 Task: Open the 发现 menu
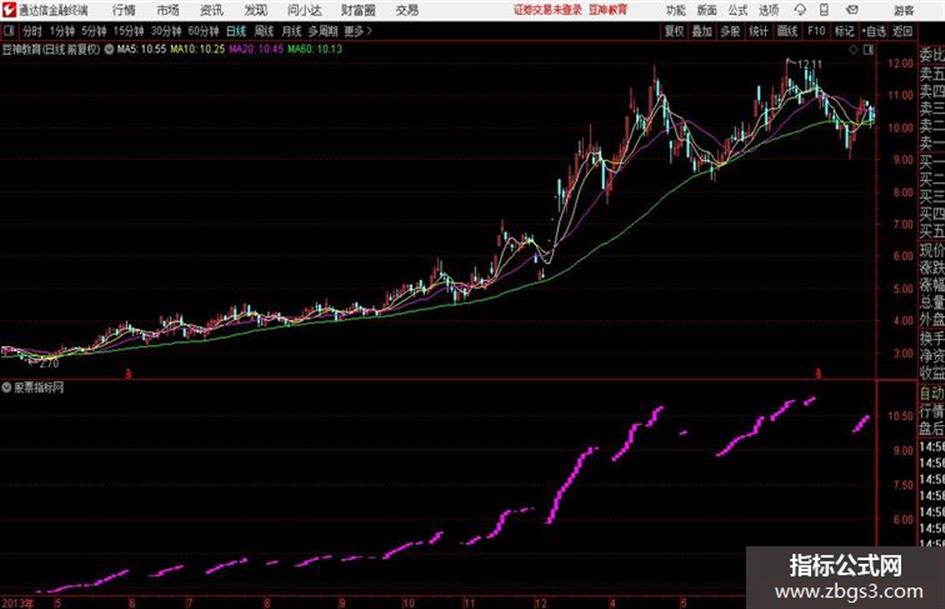(256, 10)
